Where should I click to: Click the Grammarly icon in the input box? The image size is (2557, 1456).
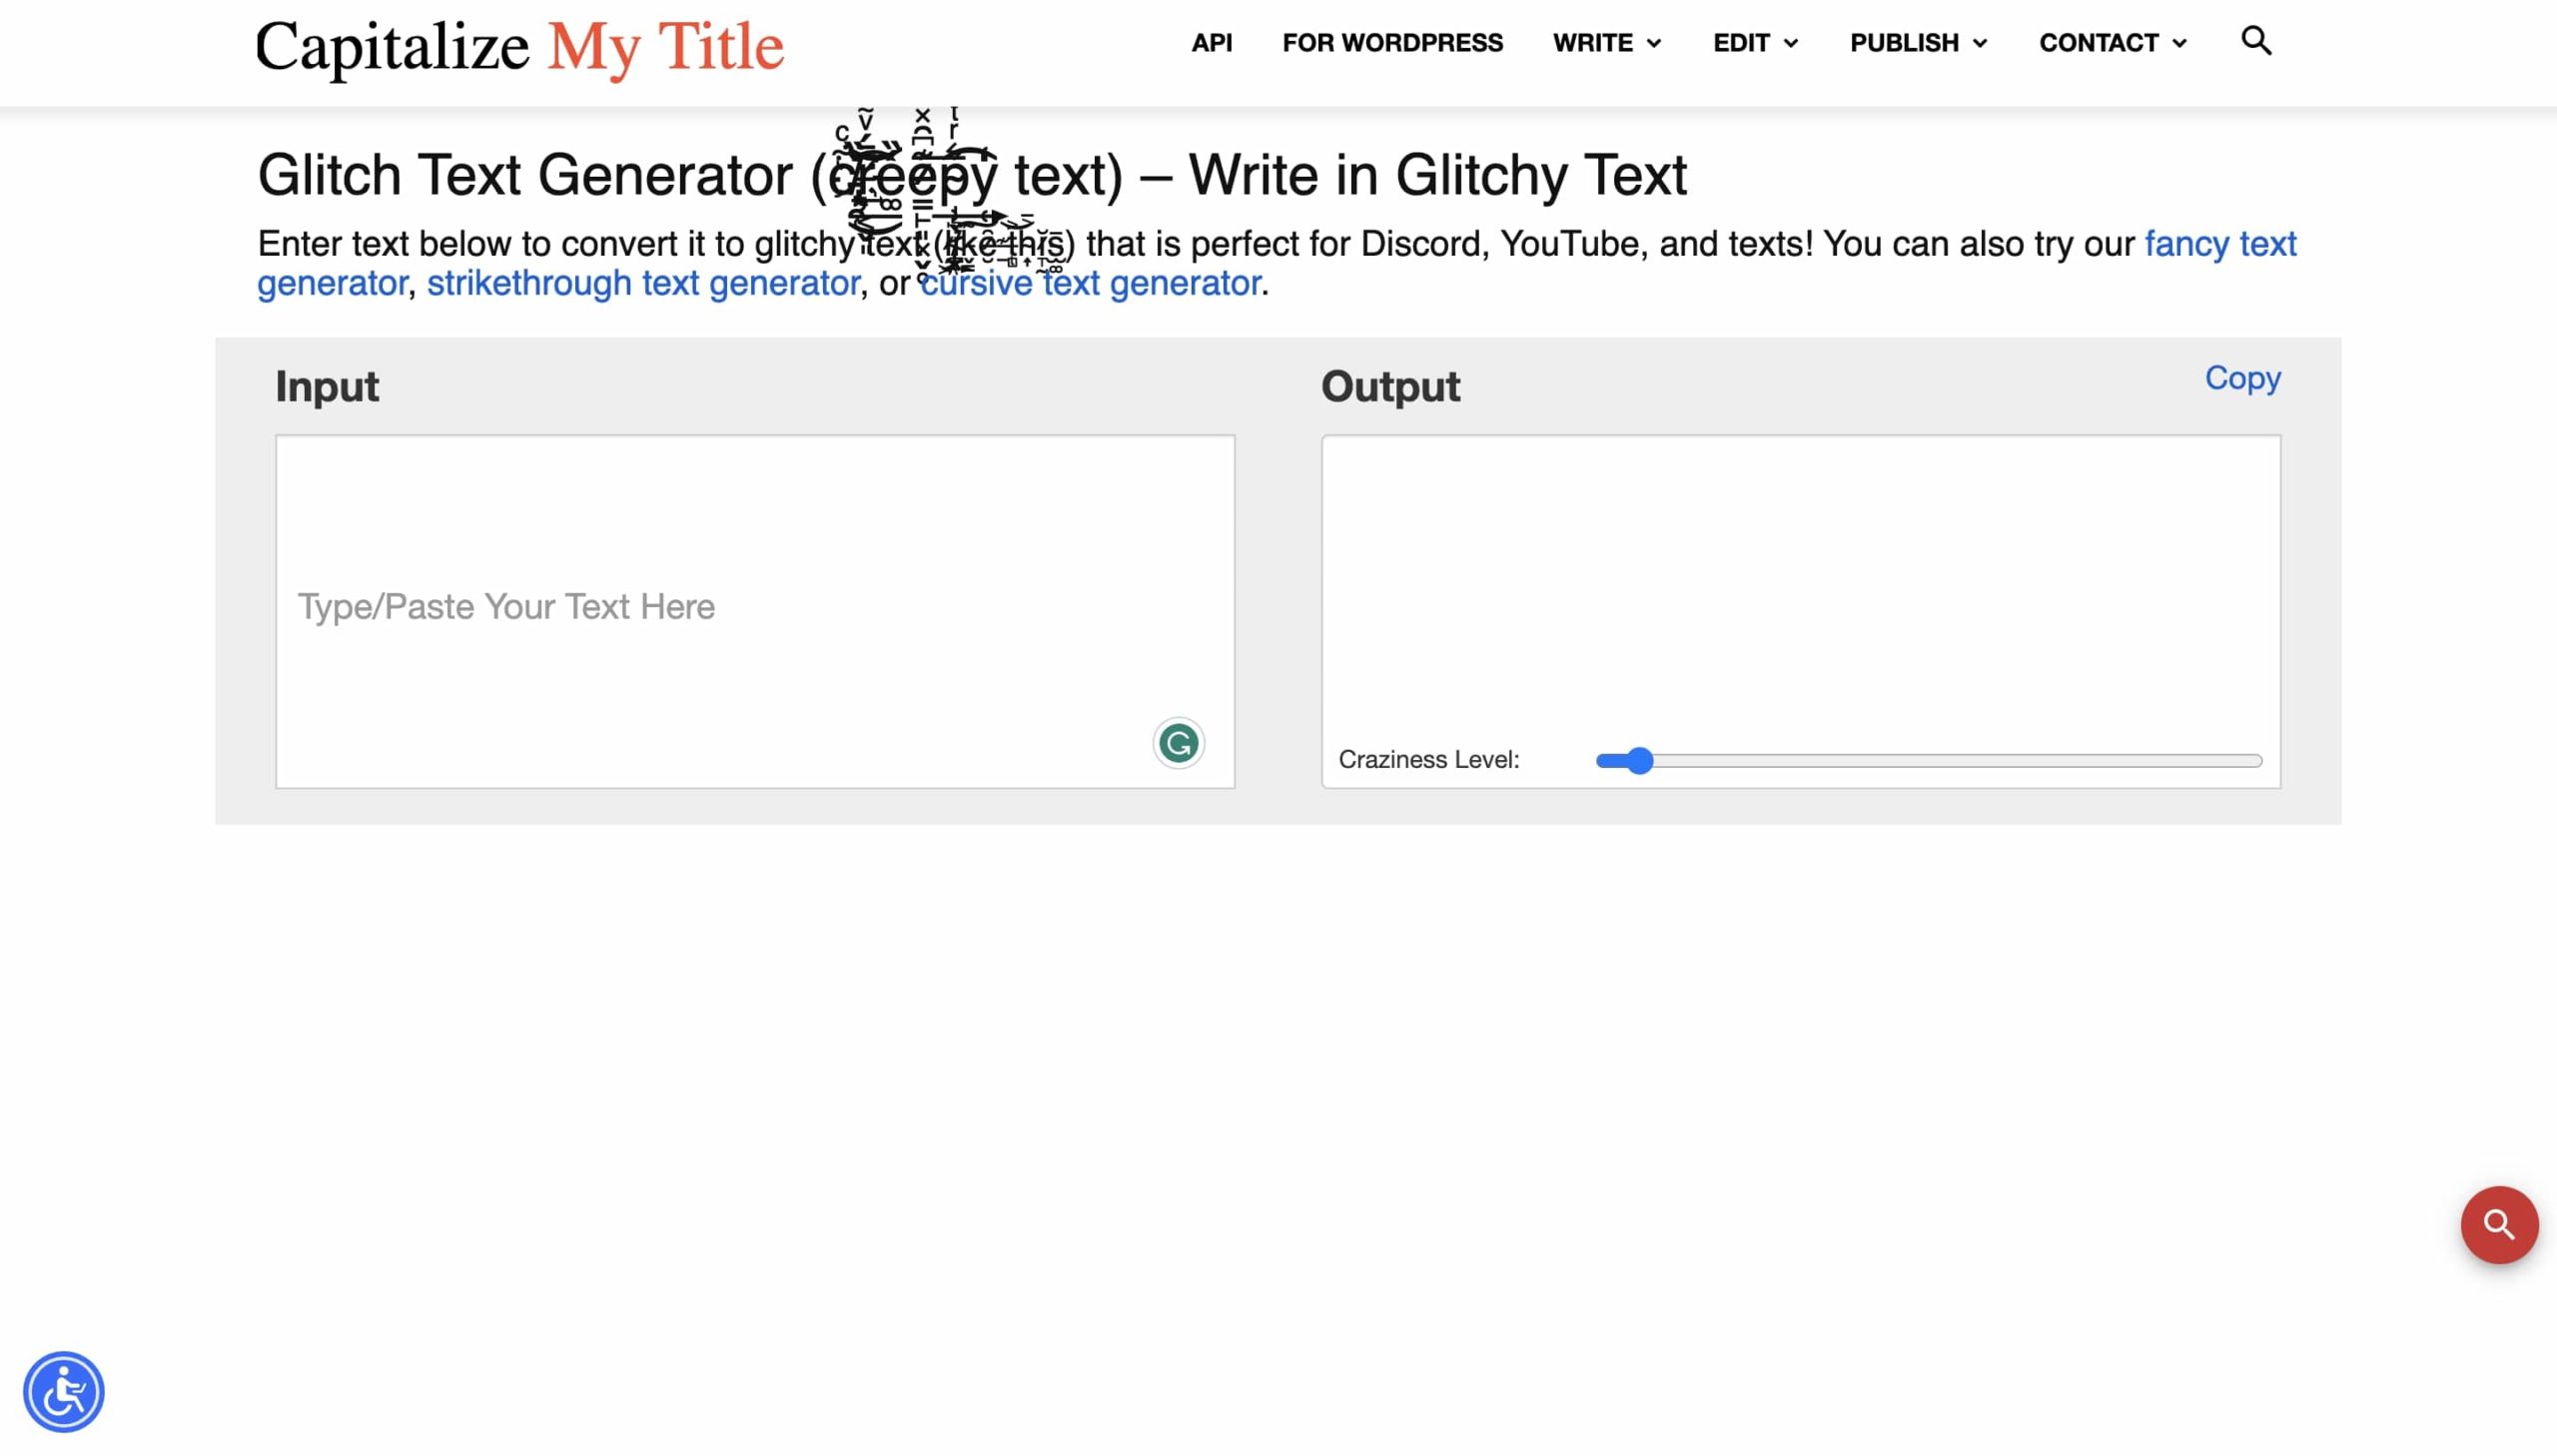pos(1179,741)
